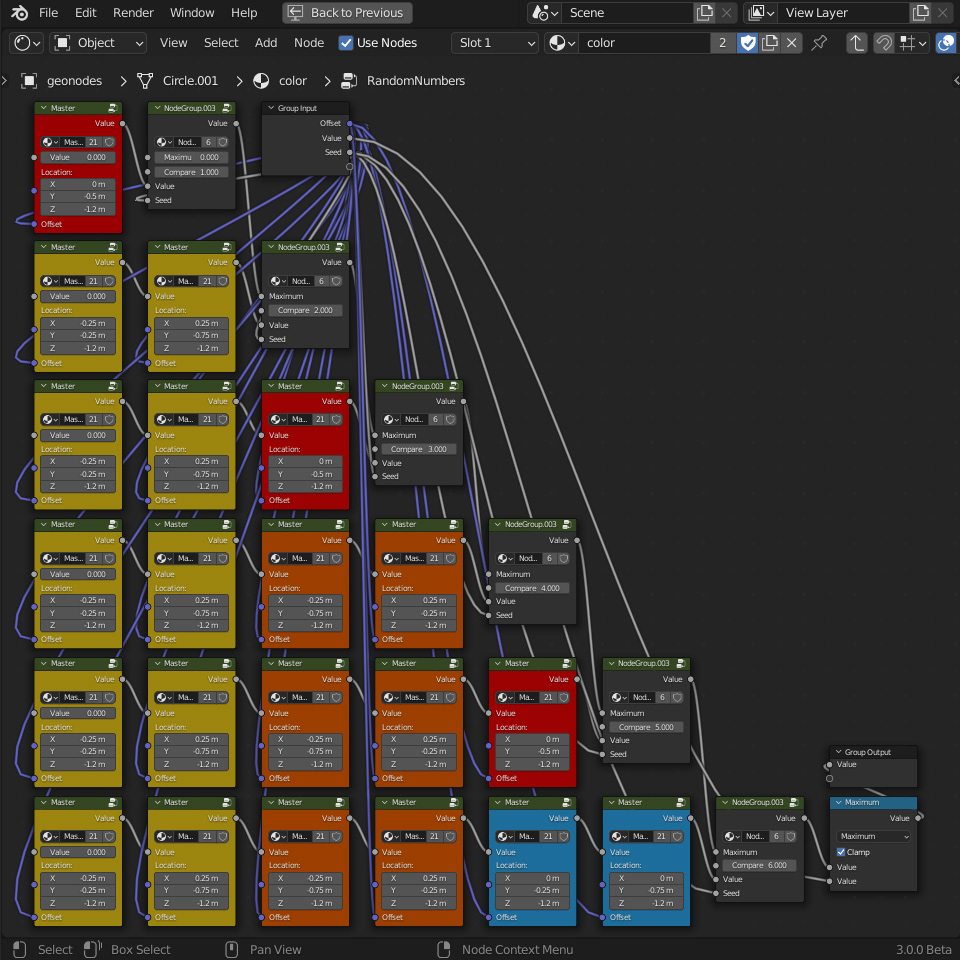Click the Compare 6.000 value field
Viewport: 960px width, 960px height.
click(x=760, y=865)
